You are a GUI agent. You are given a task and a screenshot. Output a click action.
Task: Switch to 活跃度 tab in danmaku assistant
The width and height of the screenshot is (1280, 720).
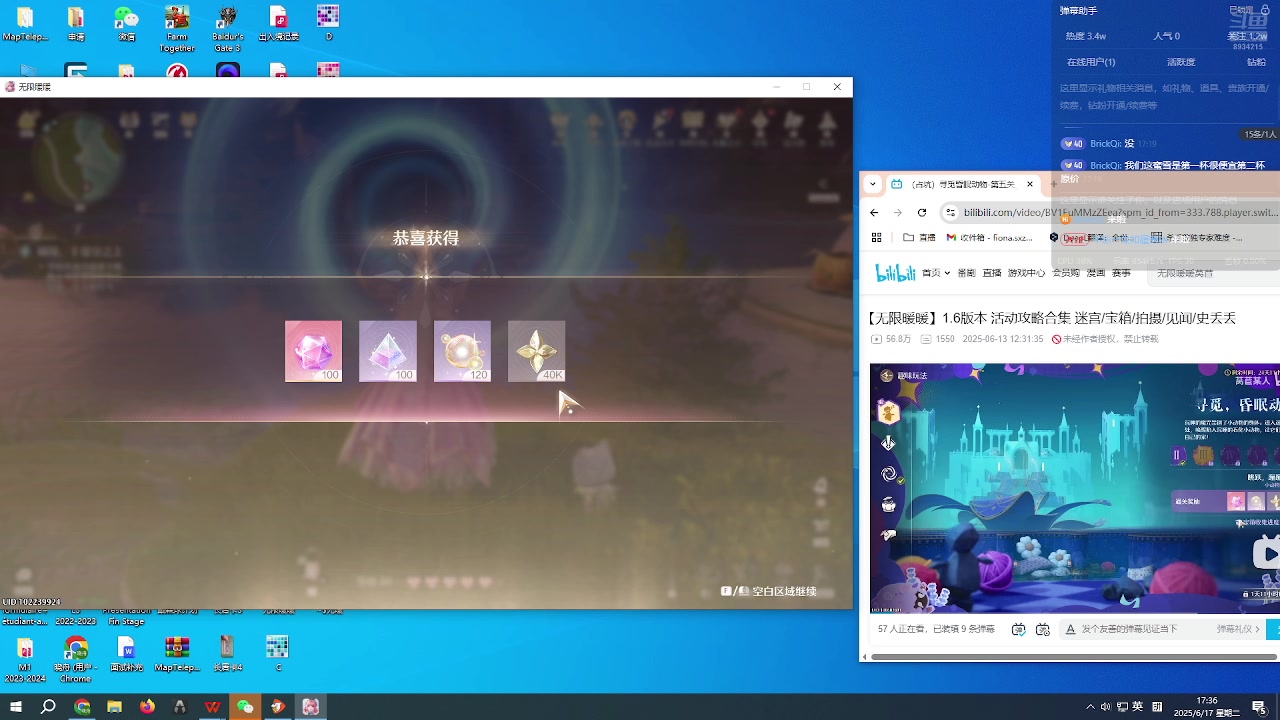(1181, 62)
